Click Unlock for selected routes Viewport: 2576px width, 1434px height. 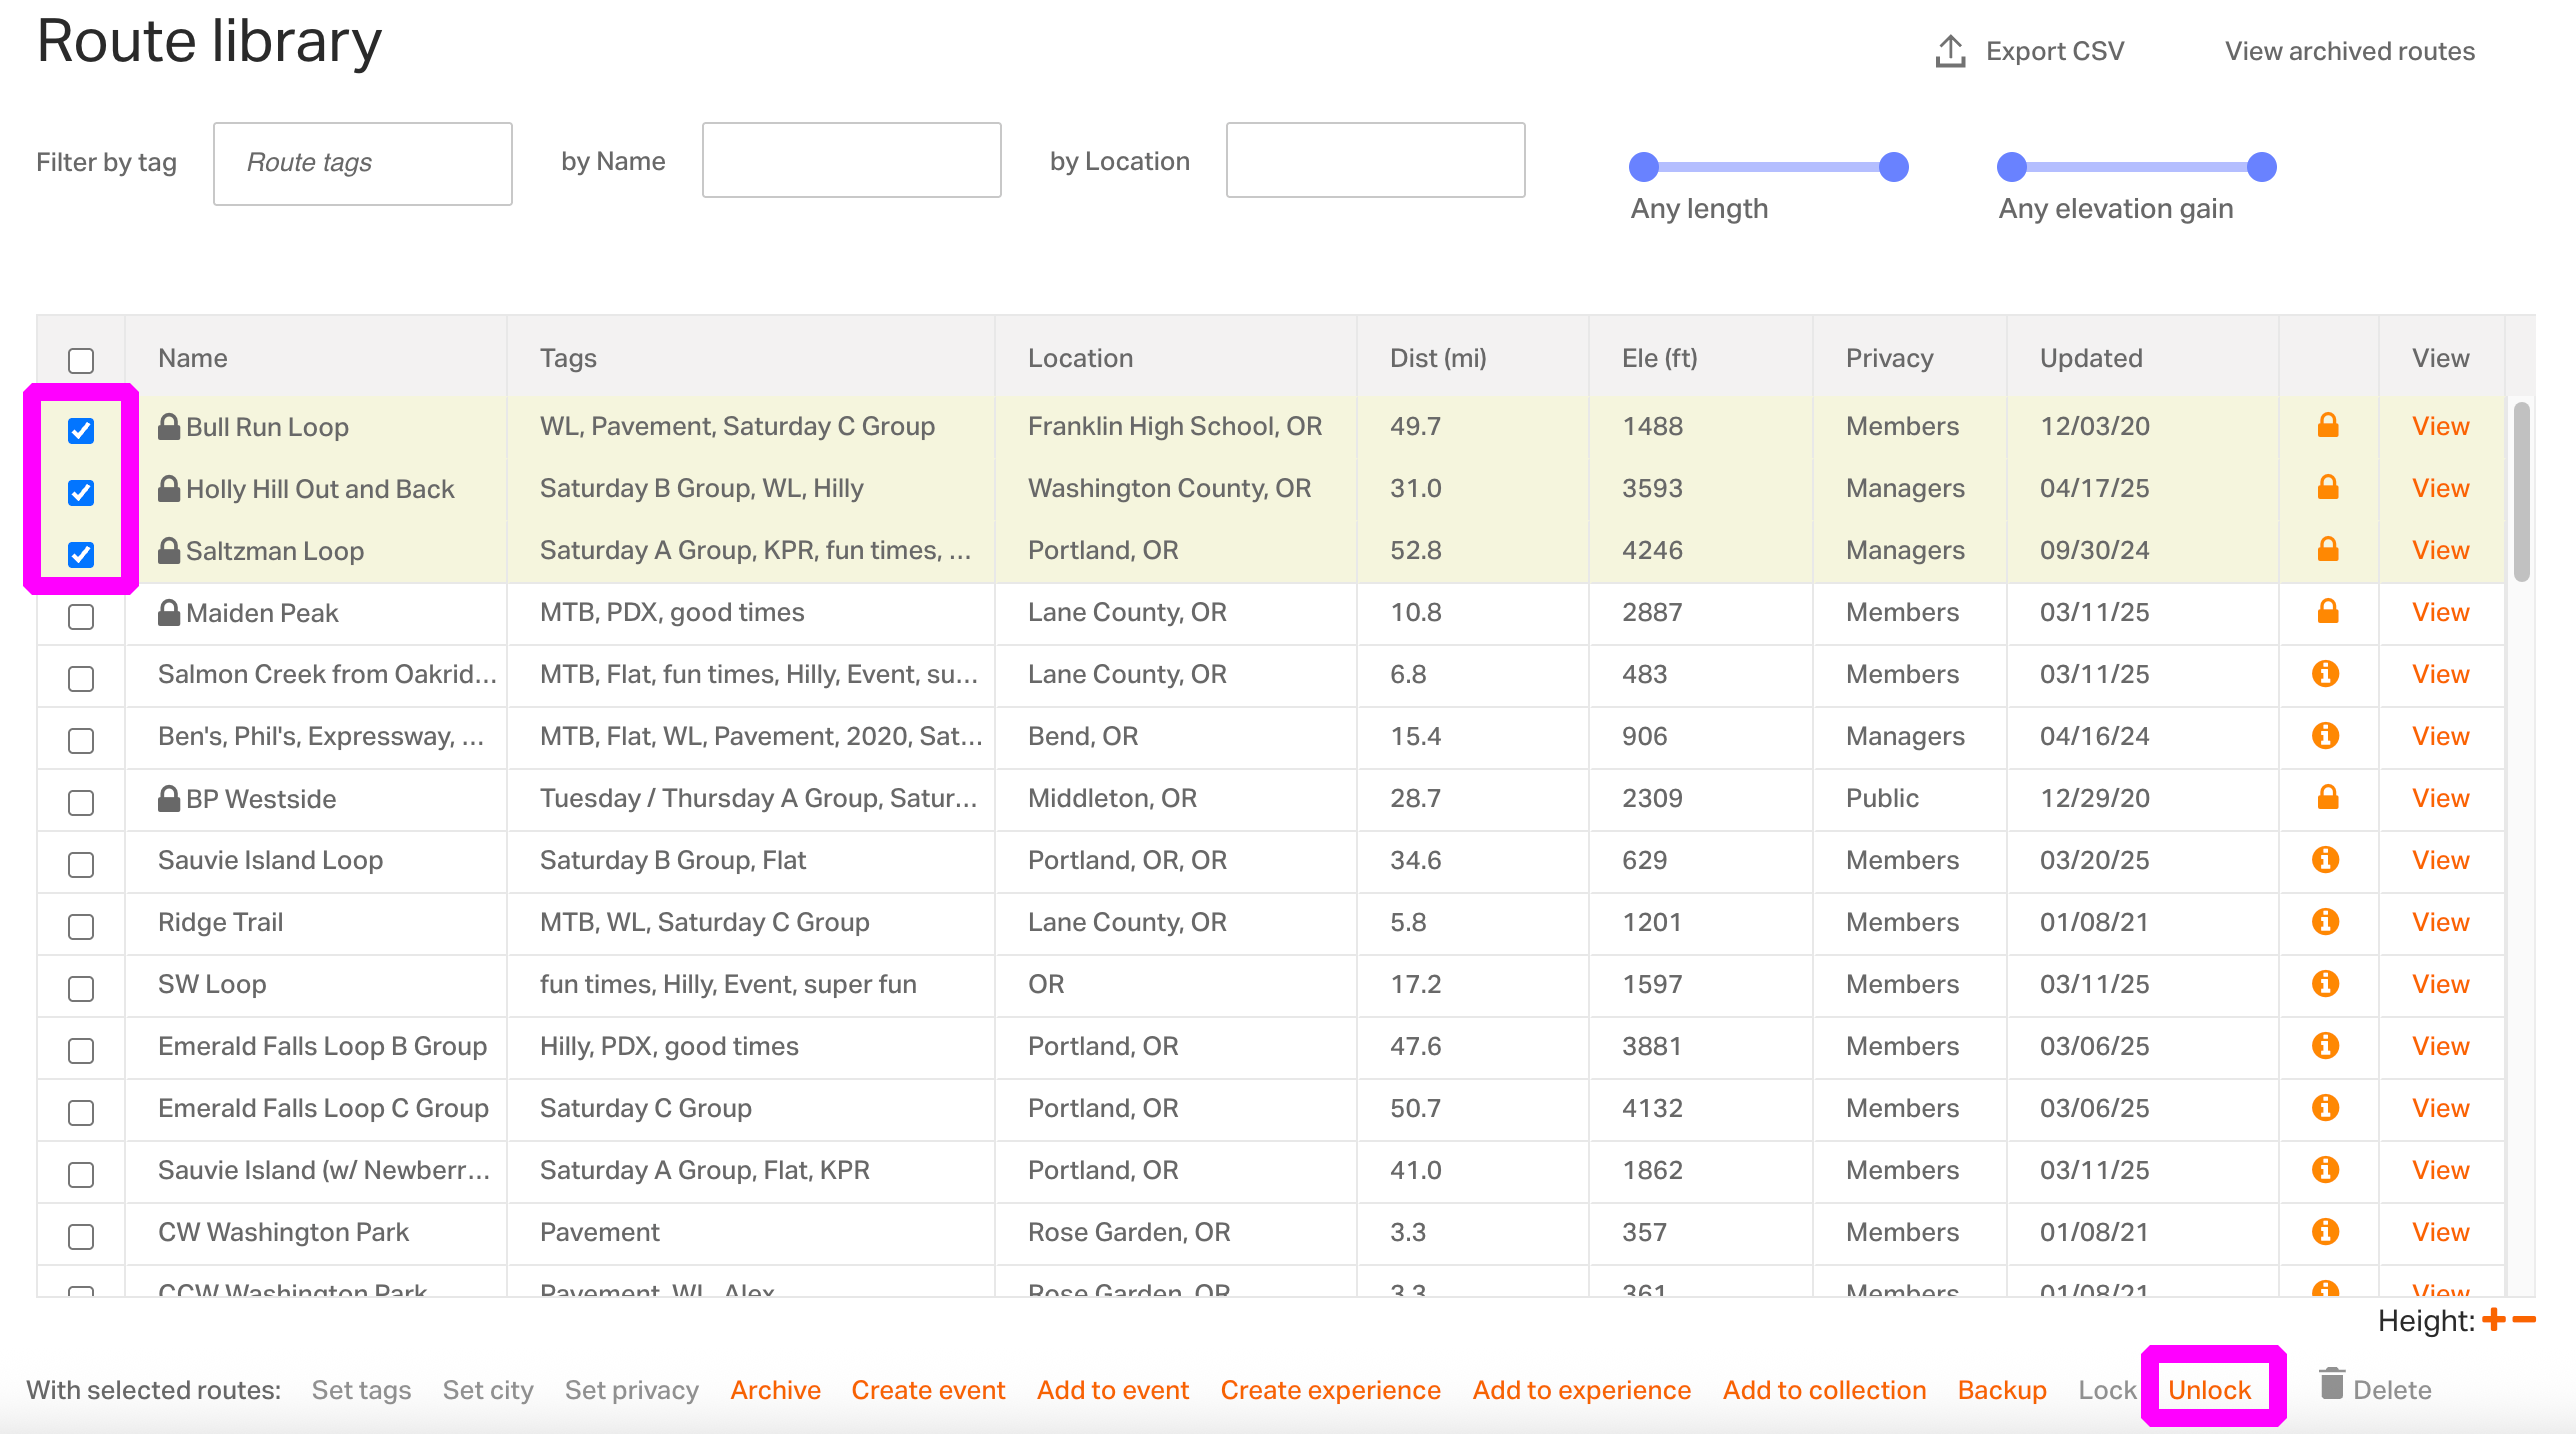point(2210,1390)
